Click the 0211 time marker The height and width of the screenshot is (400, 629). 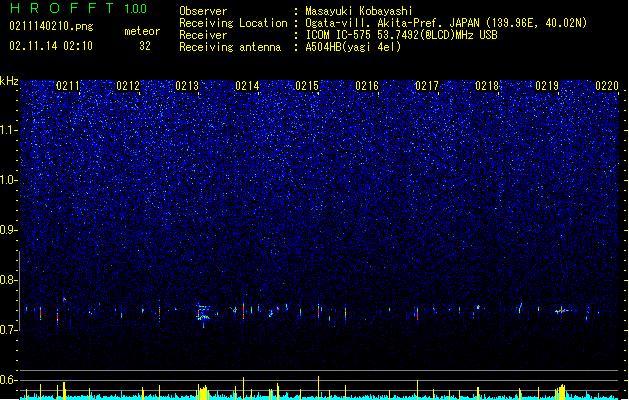tap(68, 86)
